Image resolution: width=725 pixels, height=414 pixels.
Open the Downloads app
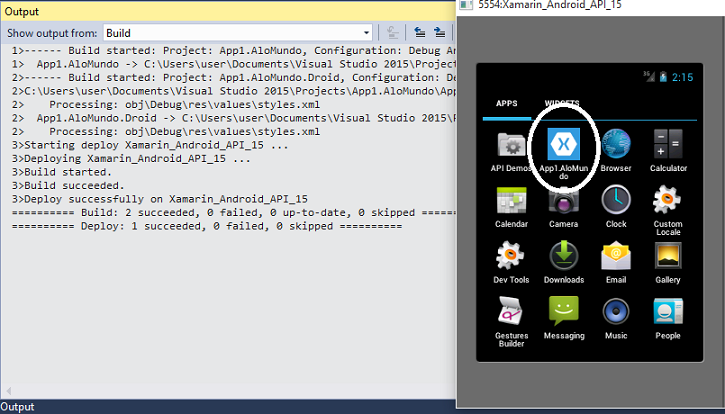pos(564,262)
